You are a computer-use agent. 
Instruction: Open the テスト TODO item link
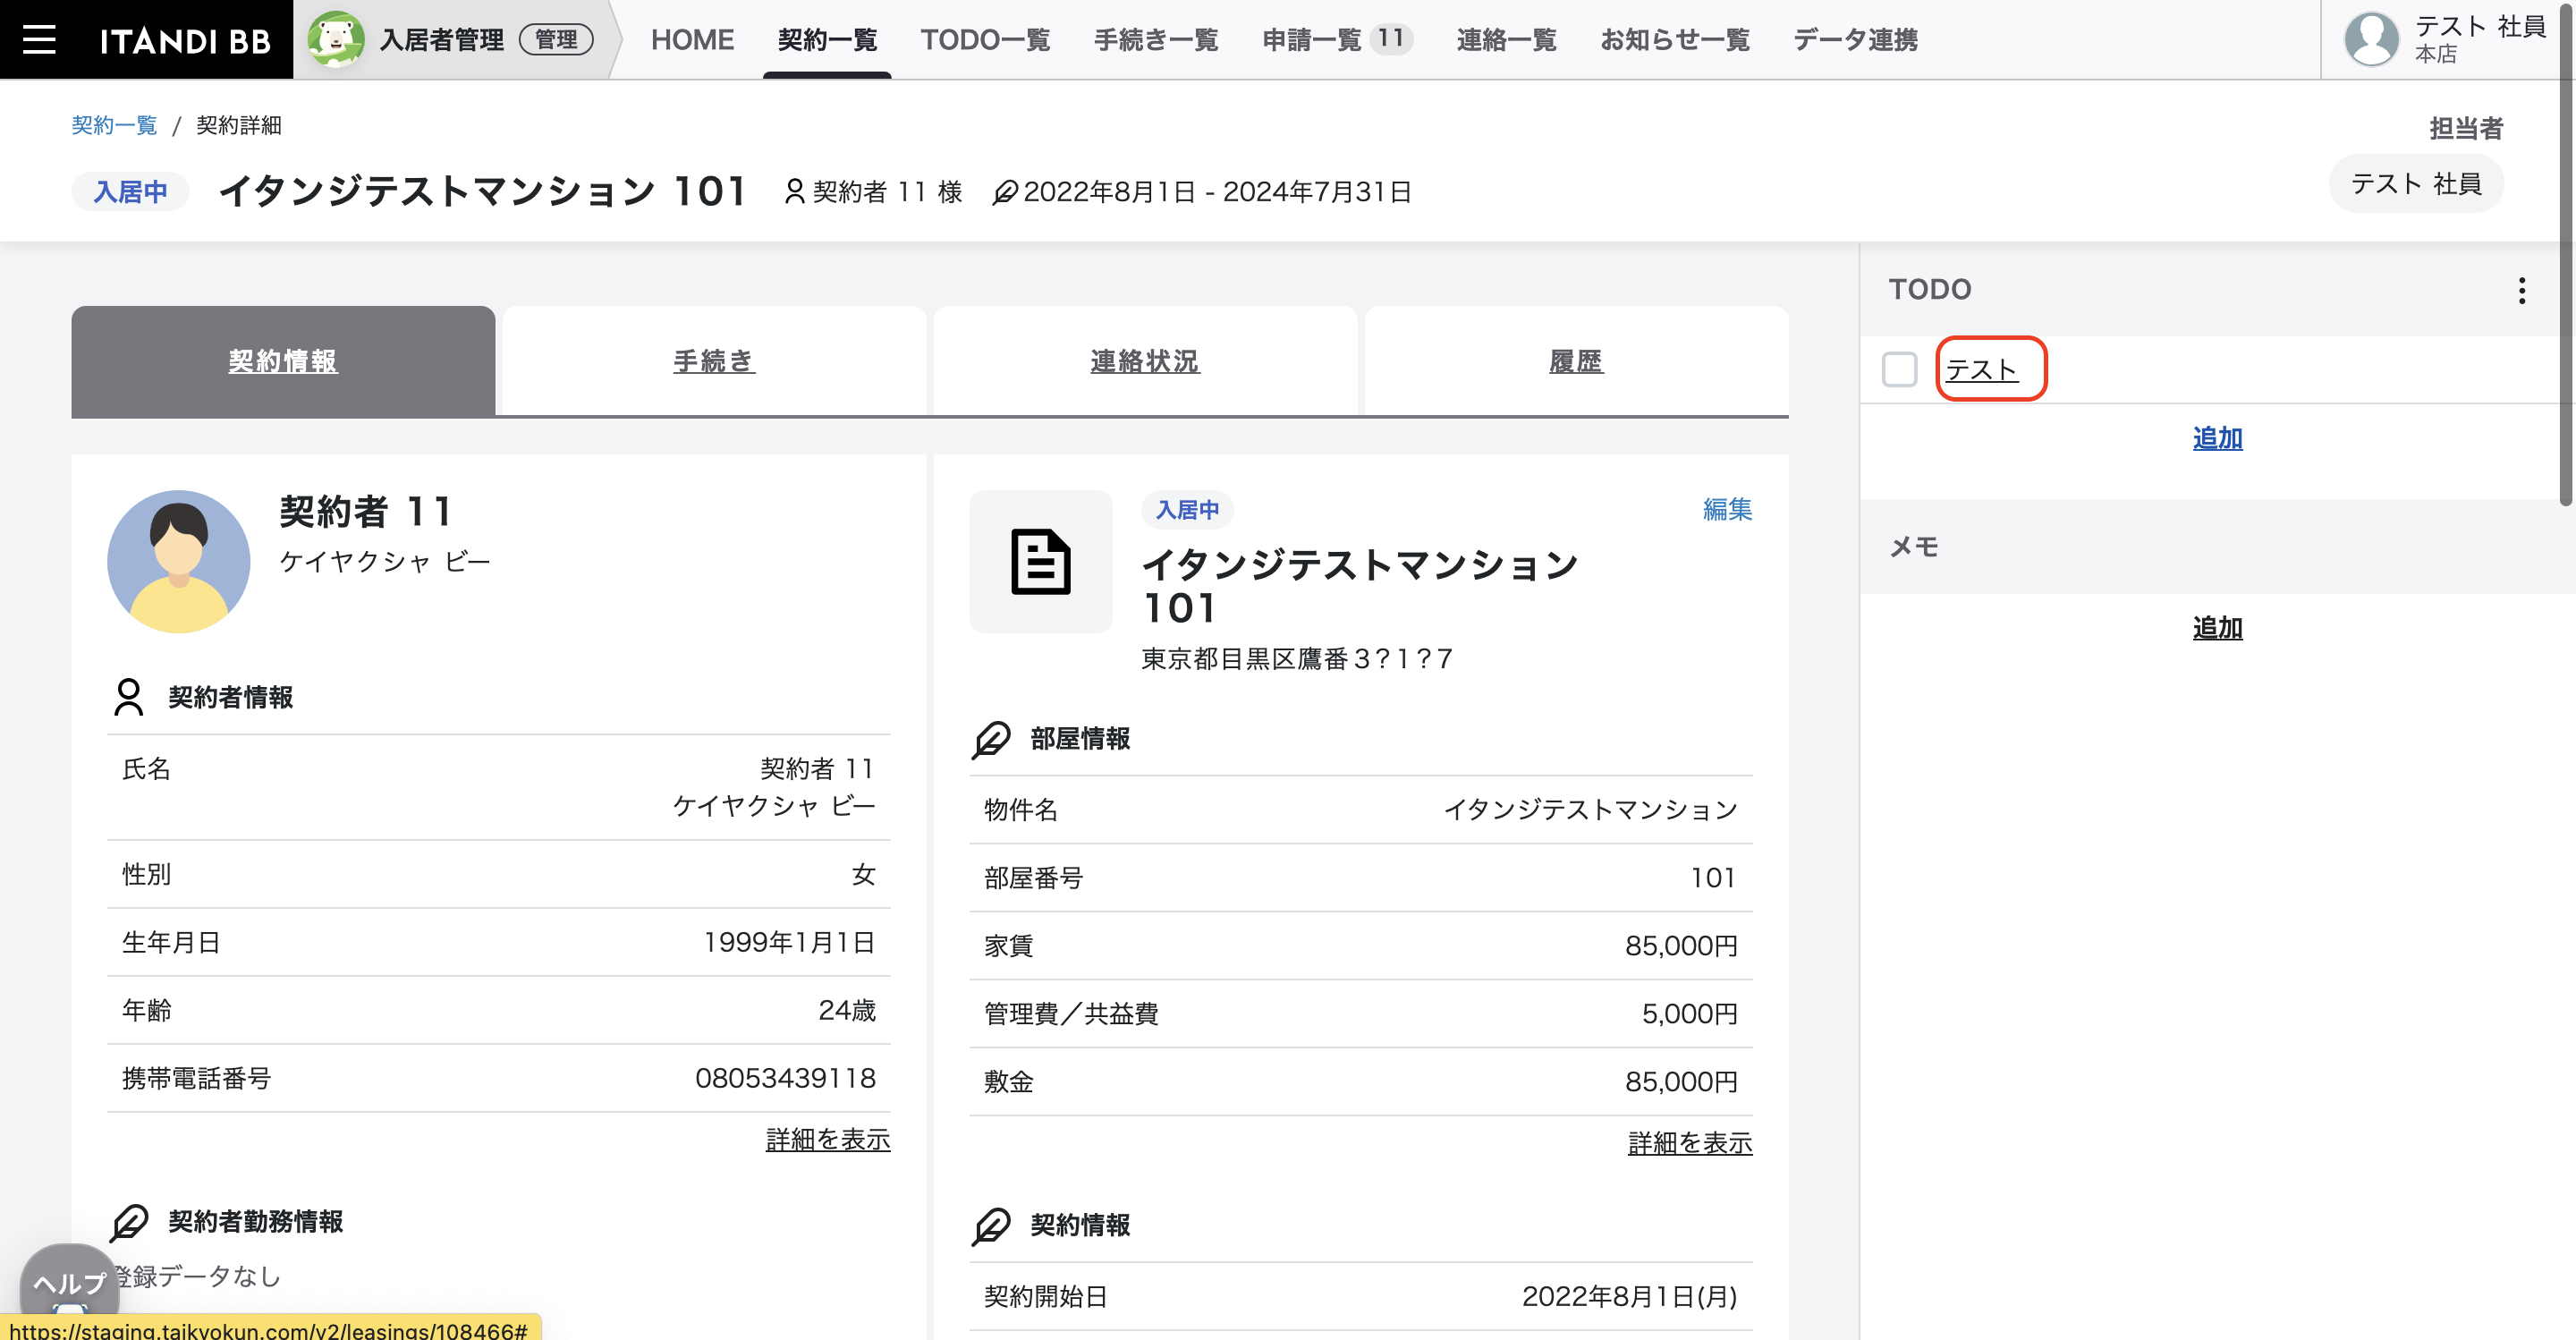[1981, 370]
